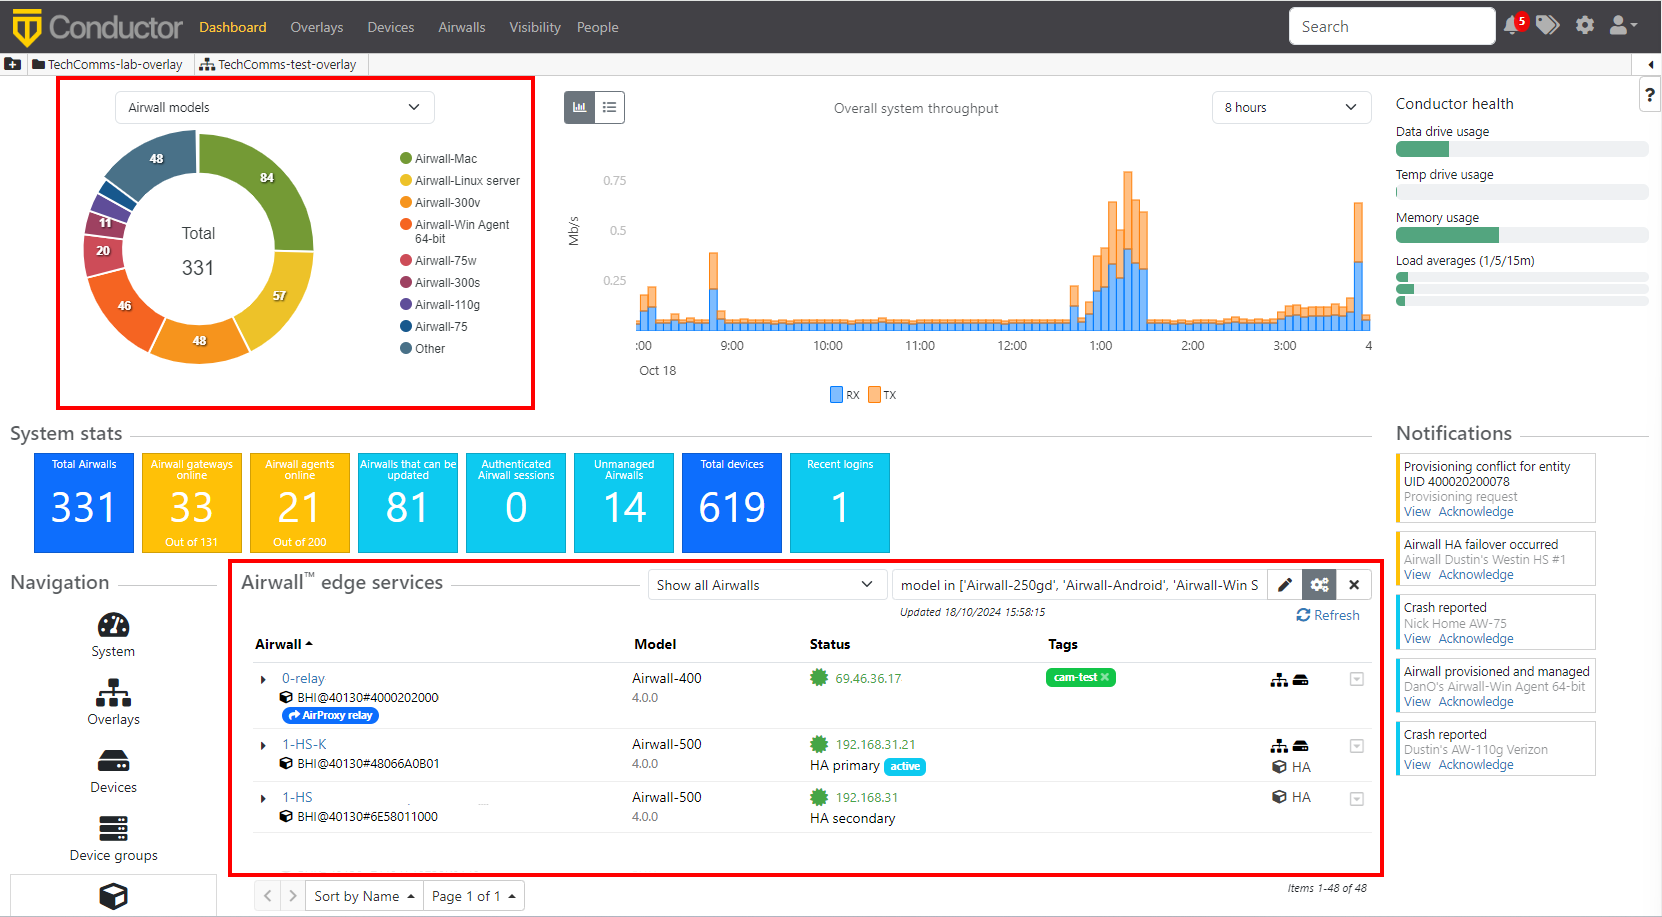Open the settings gear icon

(1585, 26)
